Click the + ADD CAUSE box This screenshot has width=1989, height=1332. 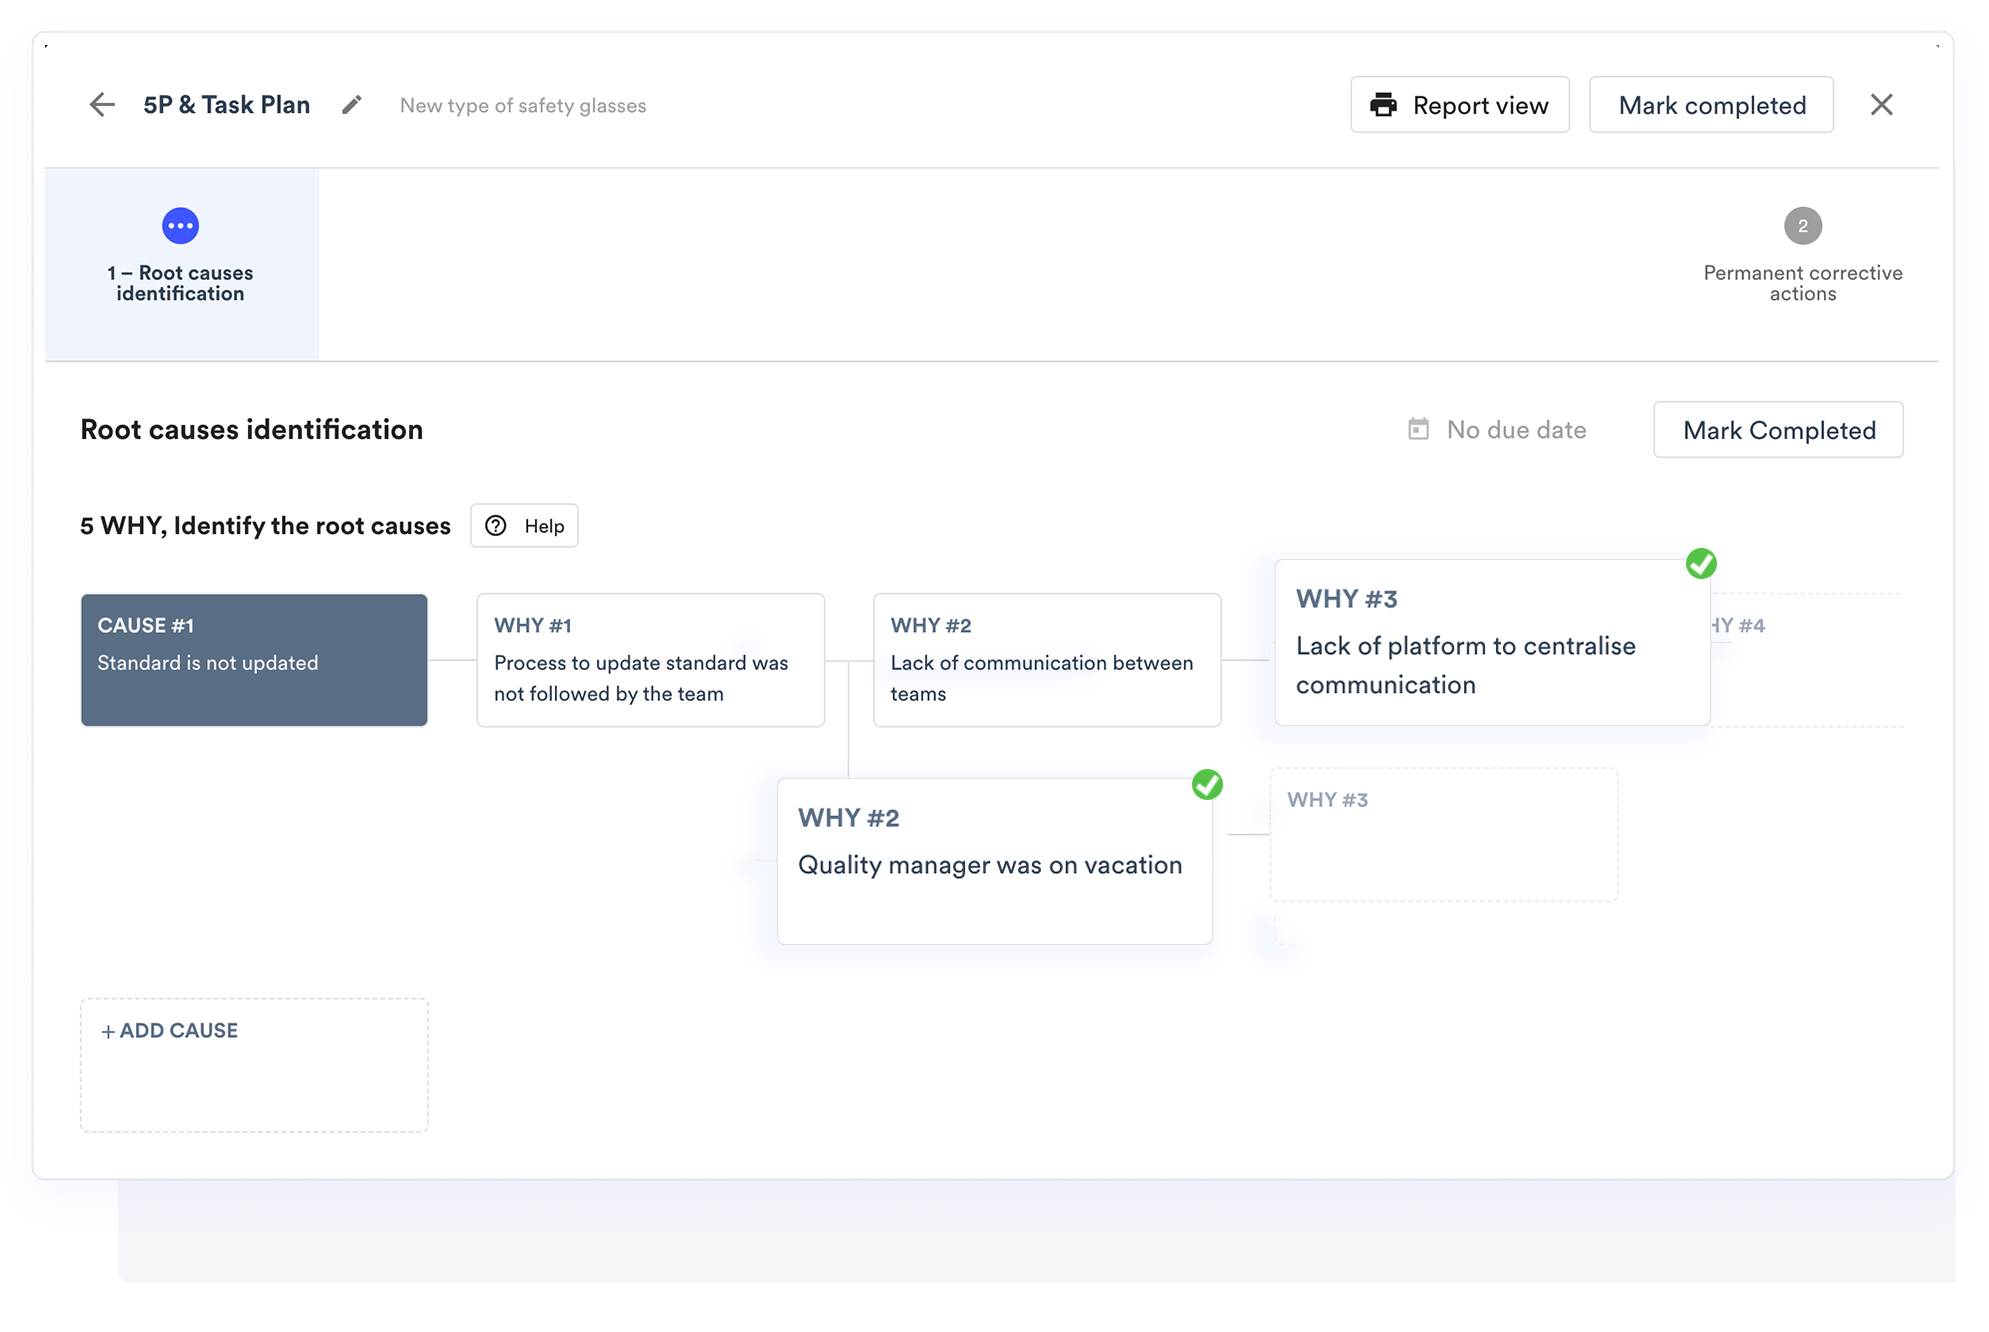click(254, 1064)
